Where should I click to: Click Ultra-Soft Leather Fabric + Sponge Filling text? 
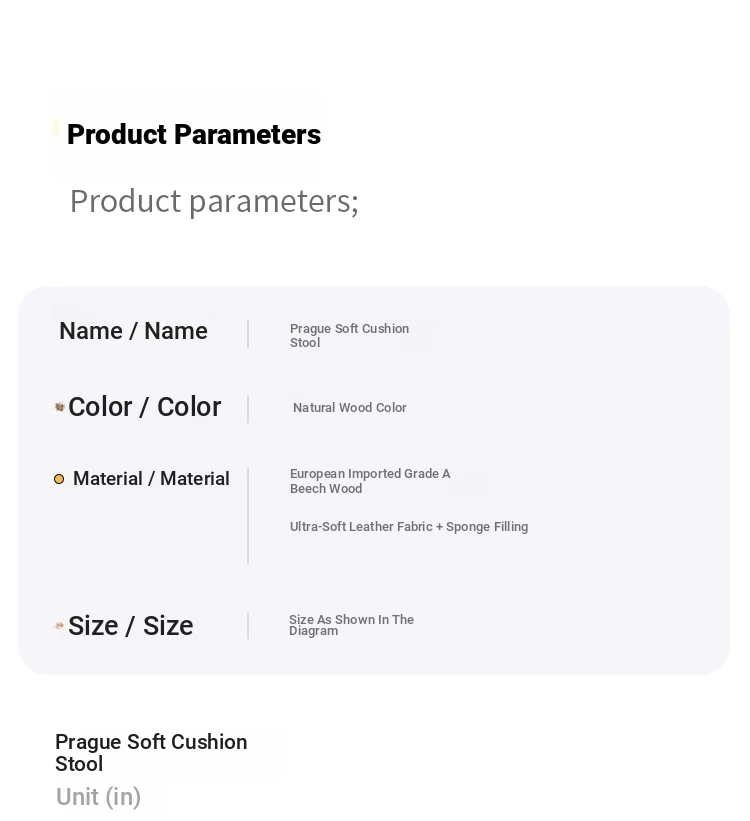pyautogui.click(x=409, y=527)
